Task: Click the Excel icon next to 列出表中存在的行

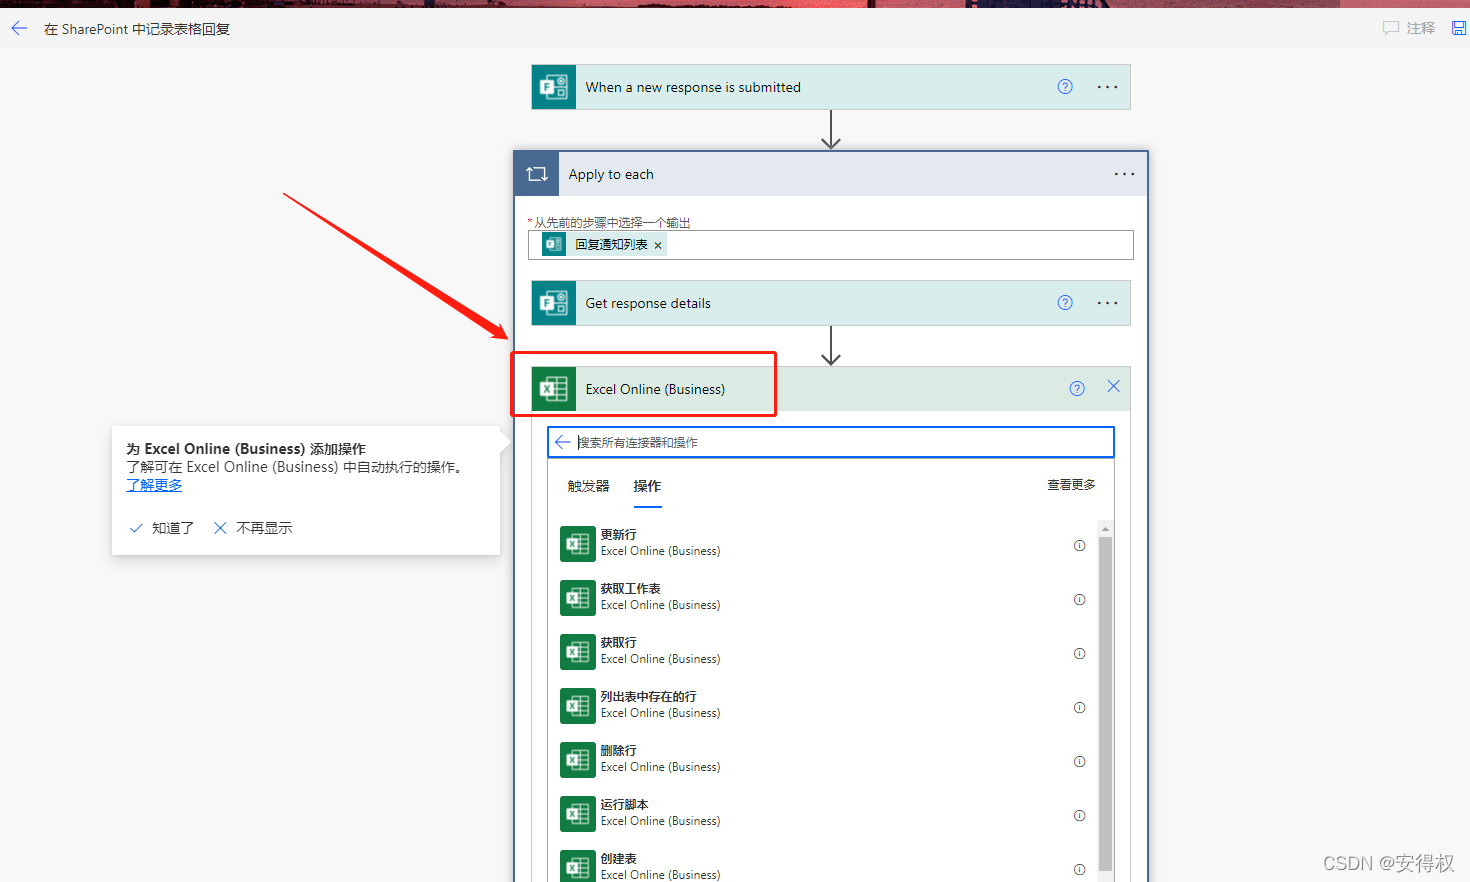Action: click(578, 706)
